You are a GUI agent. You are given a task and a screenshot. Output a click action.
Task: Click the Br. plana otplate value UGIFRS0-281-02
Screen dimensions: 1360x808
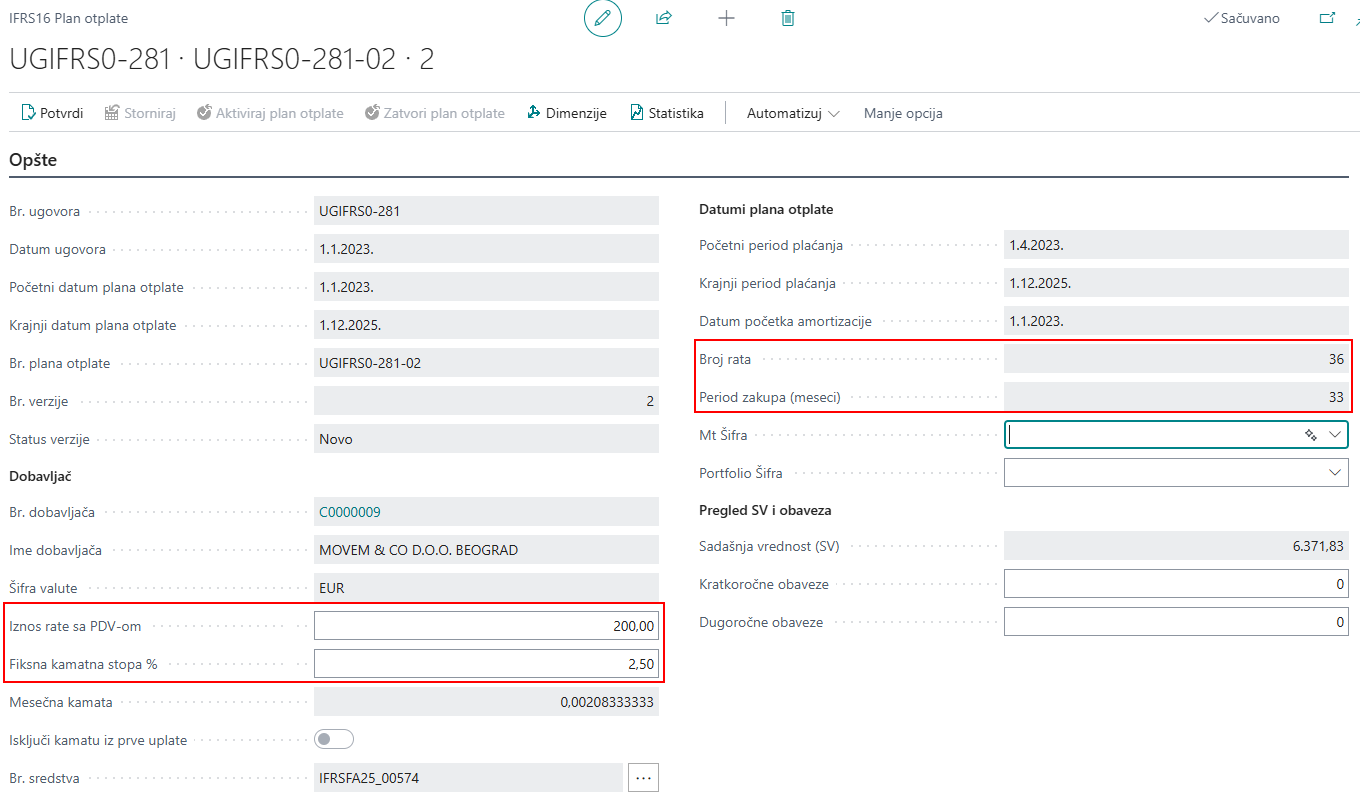(486, 363)
